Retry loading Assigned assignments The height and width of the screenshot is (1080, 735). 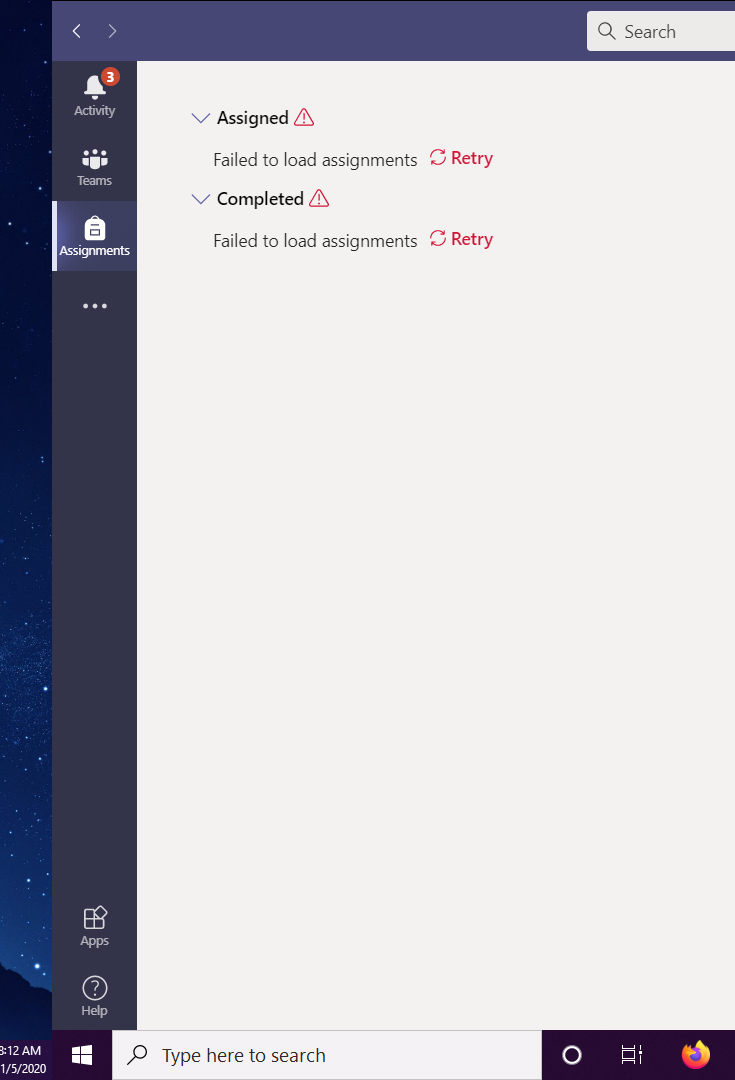coord(462,158)
